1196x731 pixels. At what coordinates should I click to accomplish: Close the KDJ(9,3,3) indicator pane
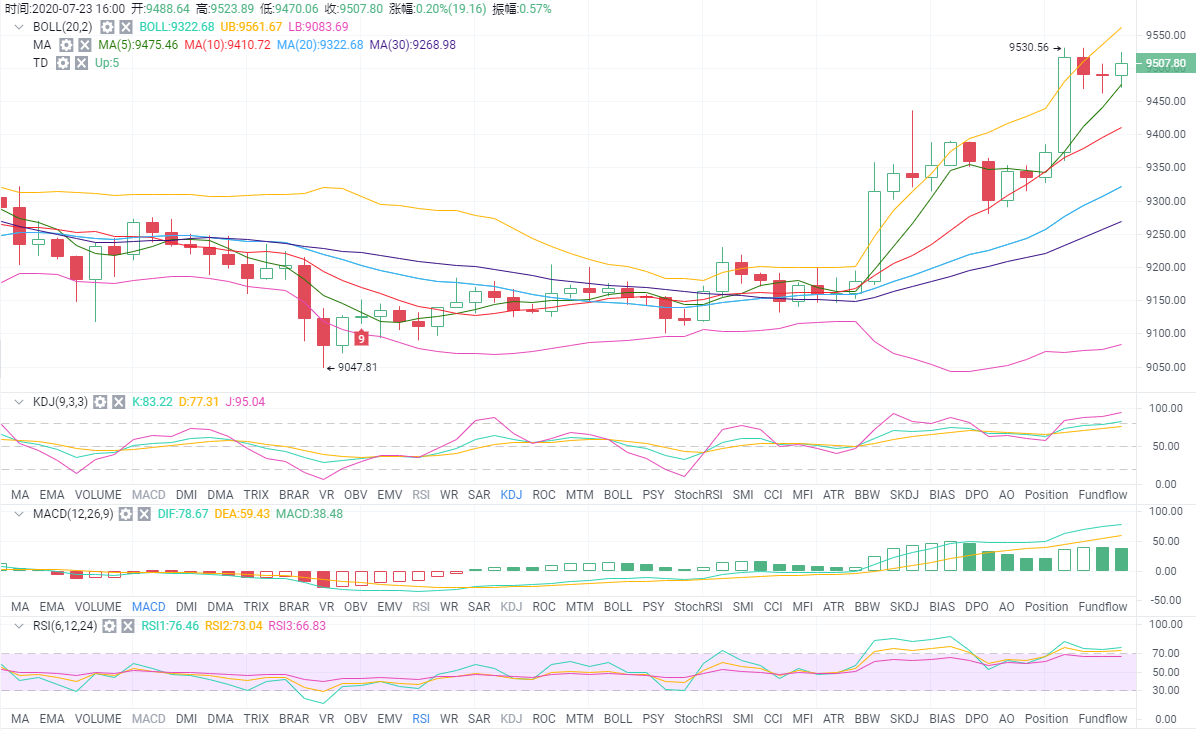click(x=119, y=402)
